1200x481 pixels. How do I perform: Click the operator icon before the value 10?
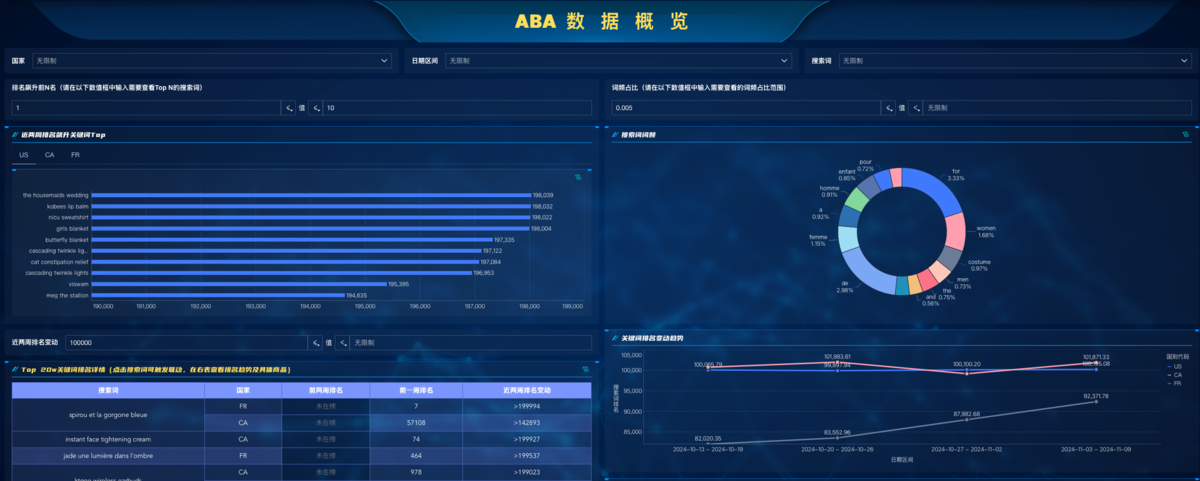point(315,107)
